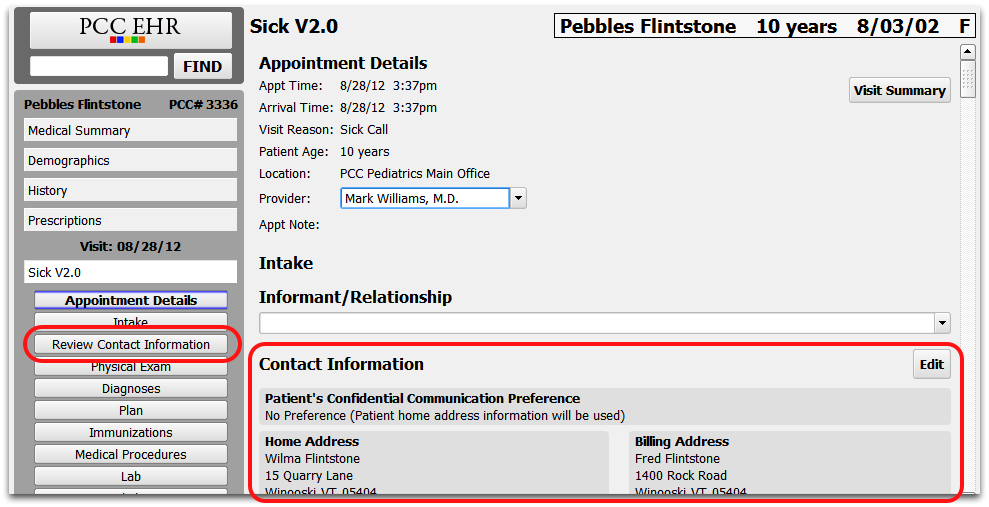Open patient History section

[131, 190]
